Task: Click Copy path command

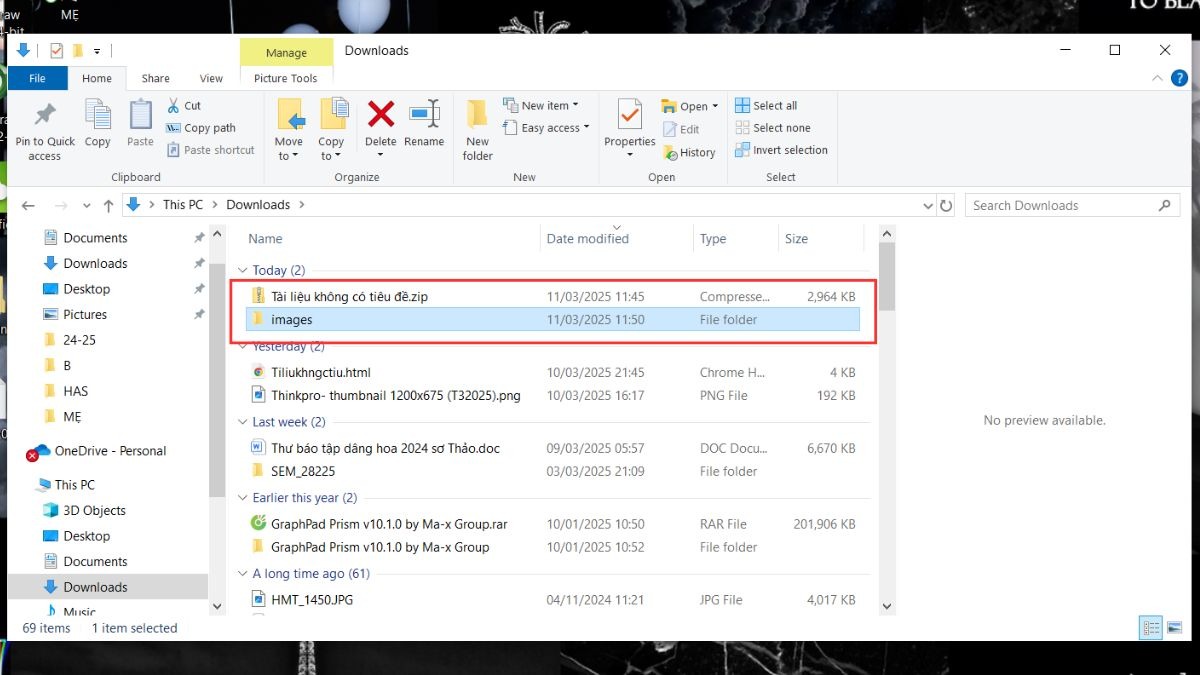Action: [201, 128]
